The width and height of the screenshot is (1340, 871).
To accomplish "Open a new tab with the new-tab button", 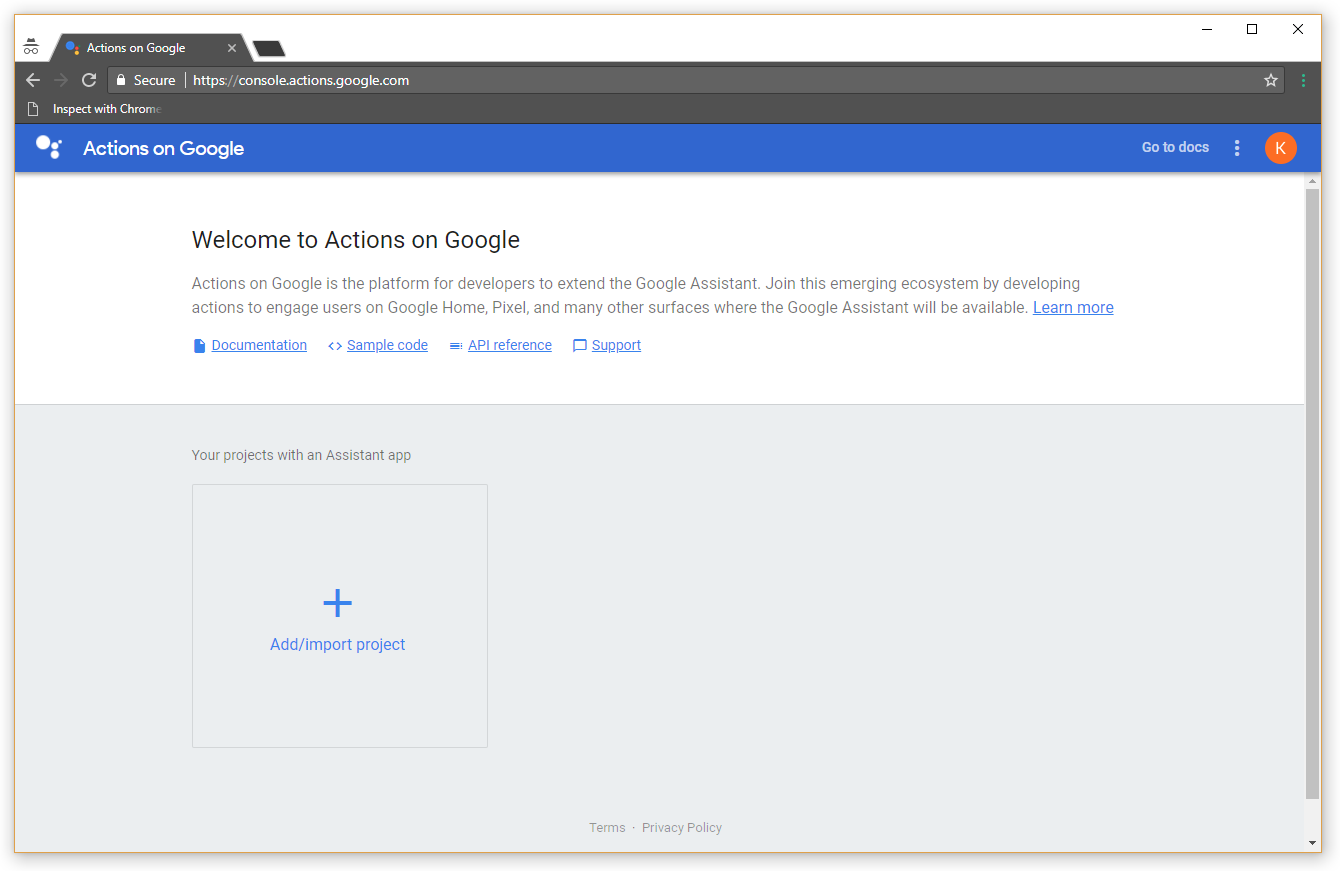I will point(268,49).
